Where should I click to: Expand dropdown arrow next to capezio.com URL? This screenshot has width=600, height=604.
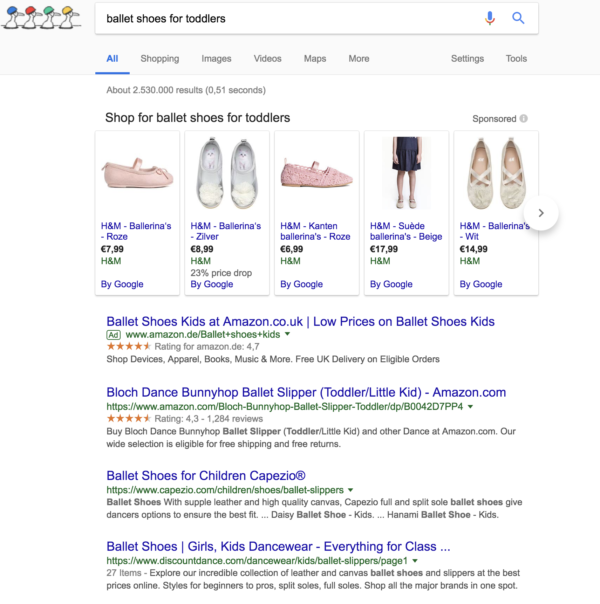pos(350,490)
